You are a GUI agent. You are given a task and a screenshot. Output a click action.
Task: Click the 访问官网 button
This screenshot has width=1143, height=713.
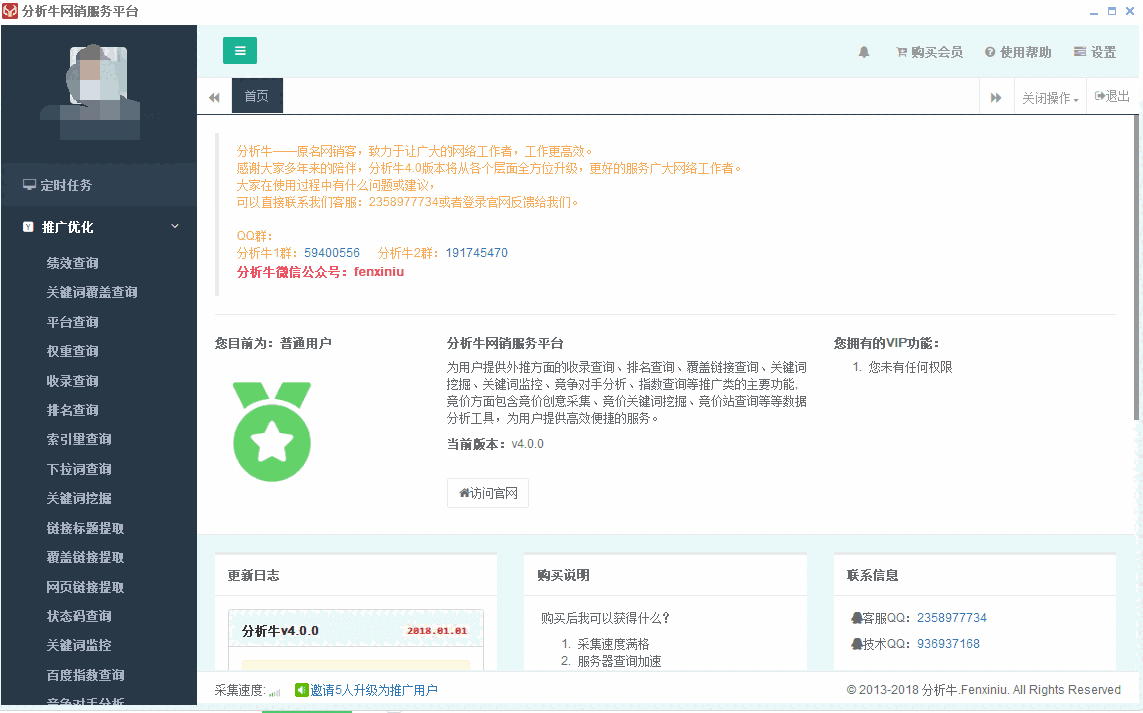tap(487, 493)
